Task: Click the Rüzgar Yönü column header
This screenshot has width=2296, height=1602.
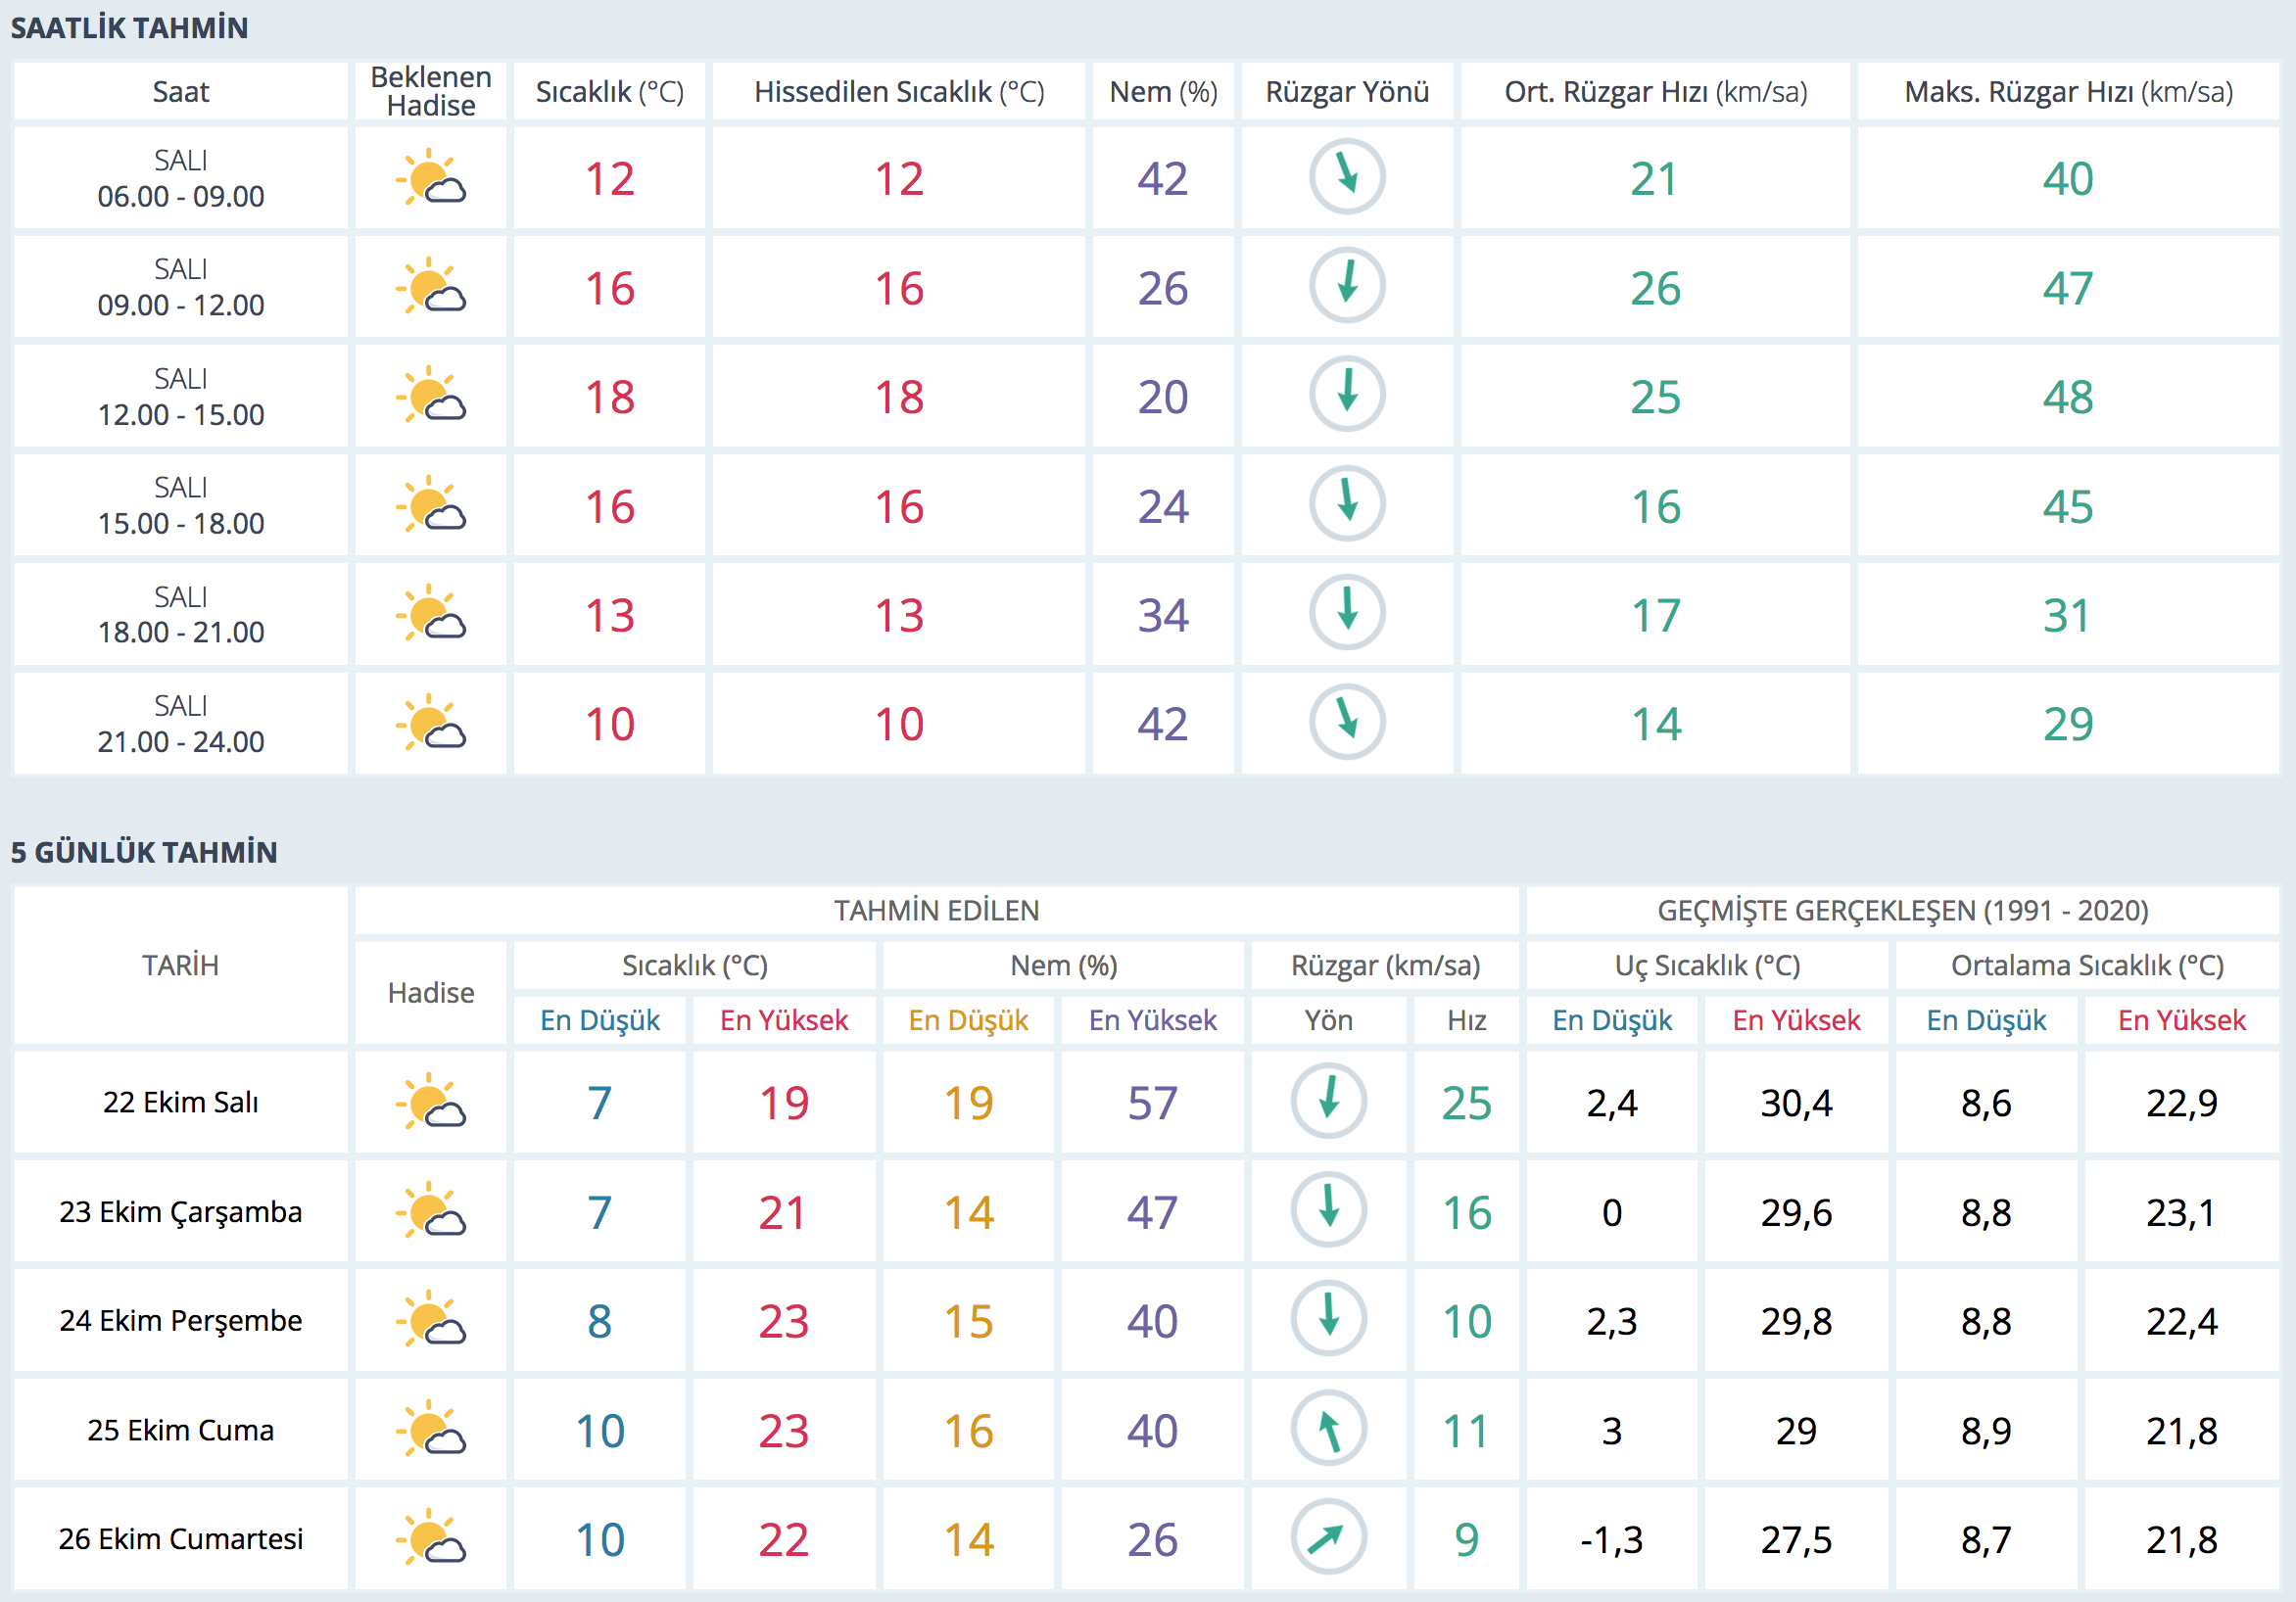Action: pyautogui.click(x=1347, y=92)
